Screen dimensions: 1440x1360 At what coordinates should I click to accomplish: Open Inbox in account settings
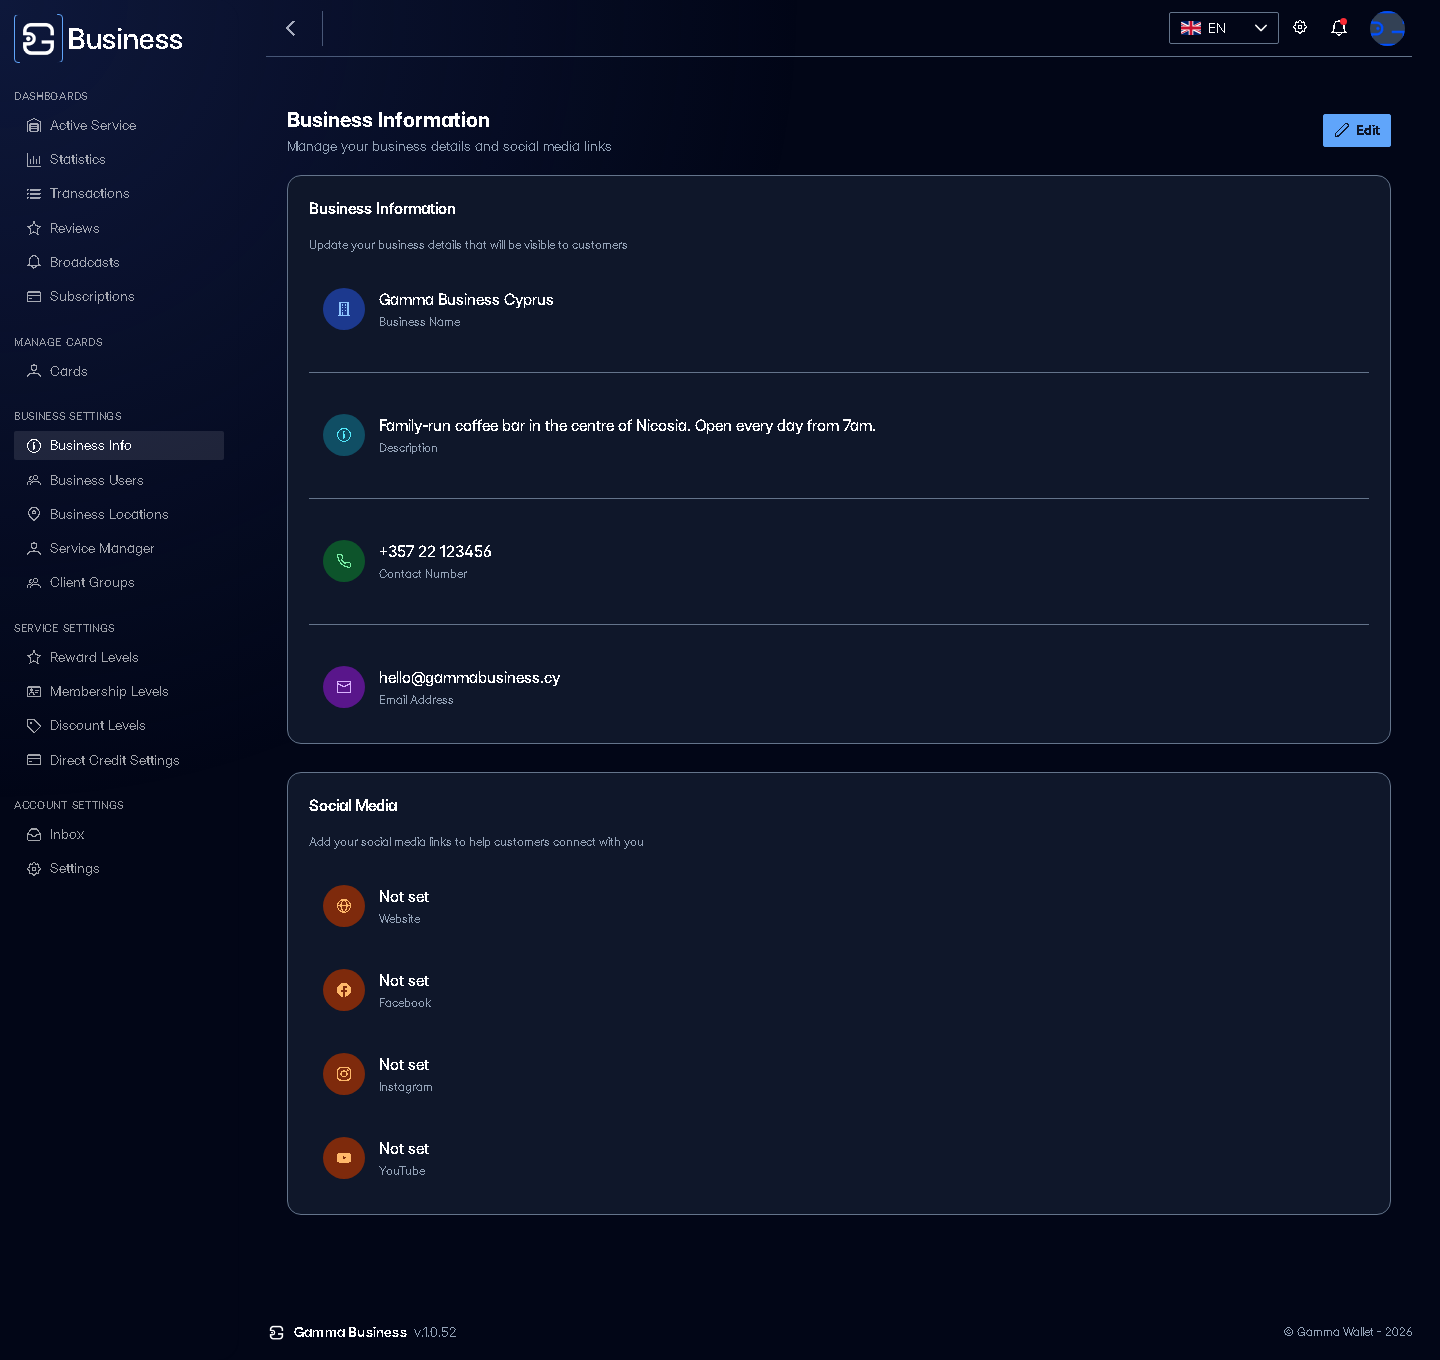click(119, 834)
